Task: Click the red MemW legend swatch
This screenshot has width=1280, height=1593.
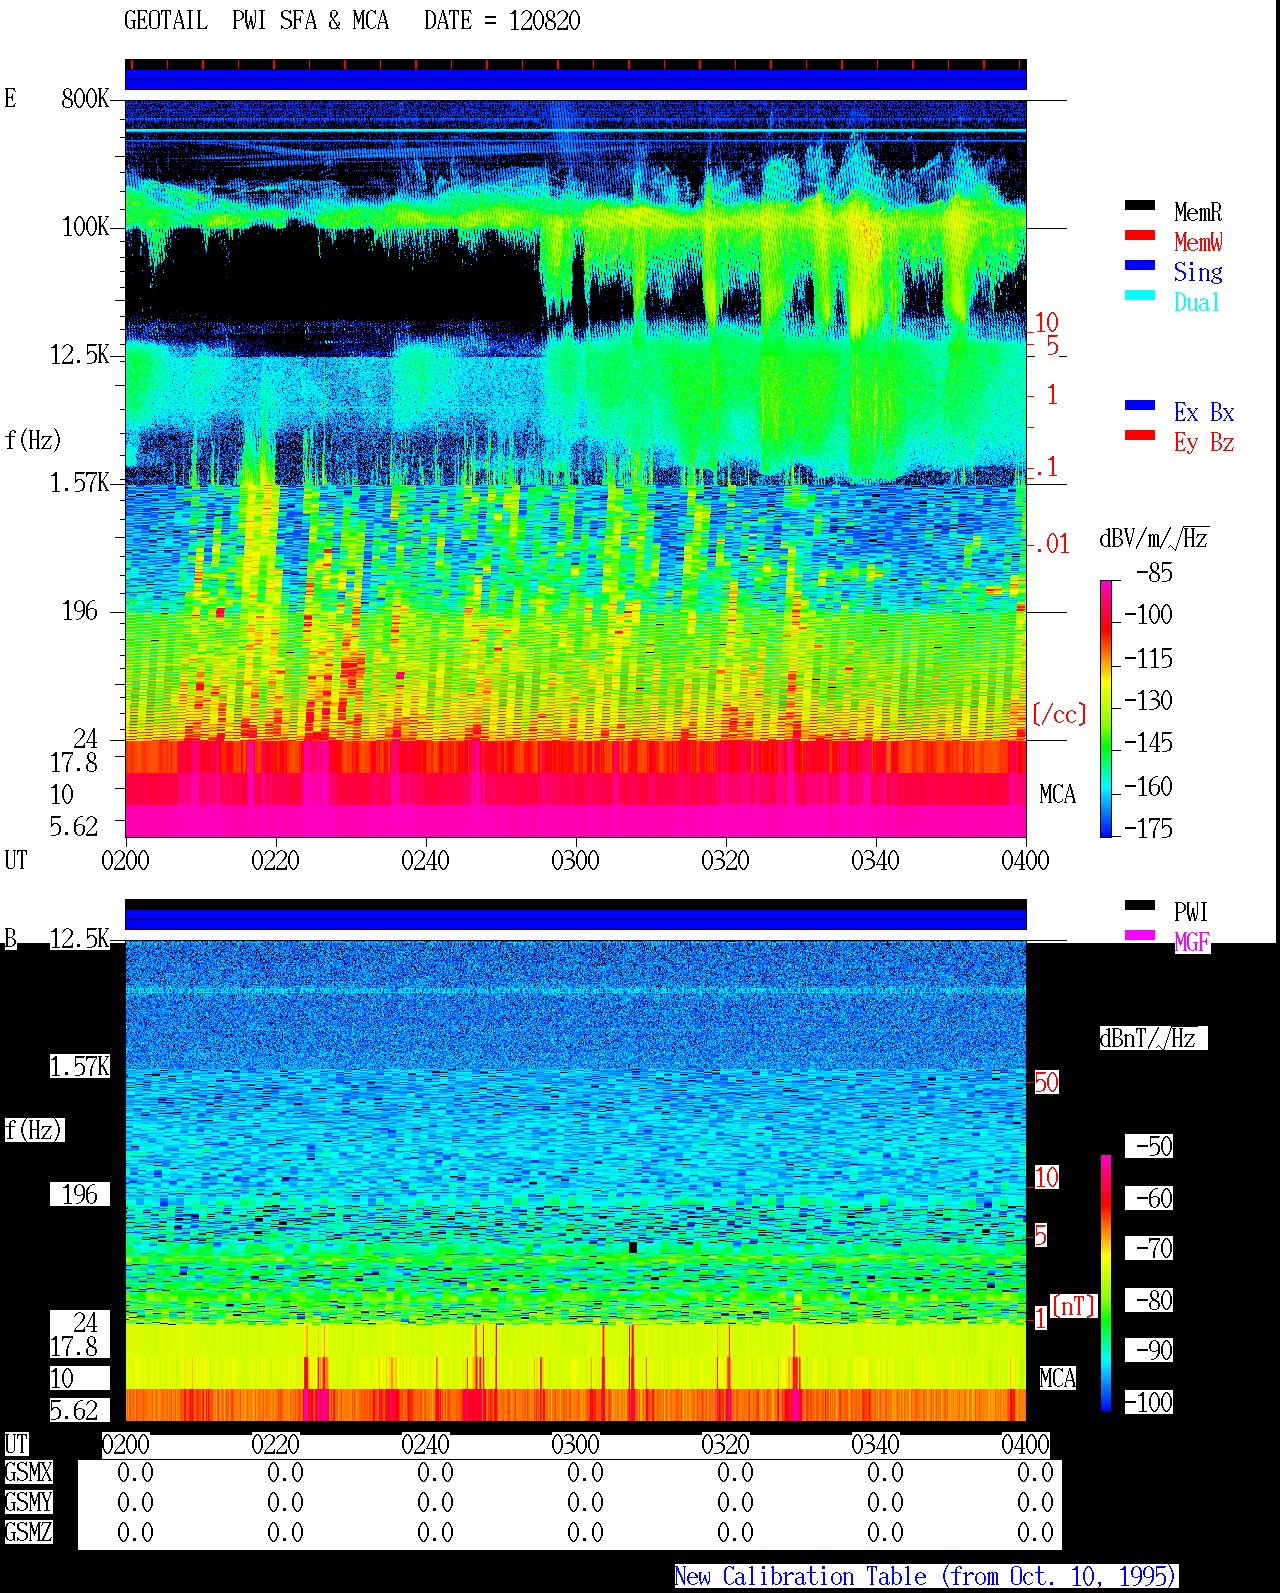Action: (1140, 235)
